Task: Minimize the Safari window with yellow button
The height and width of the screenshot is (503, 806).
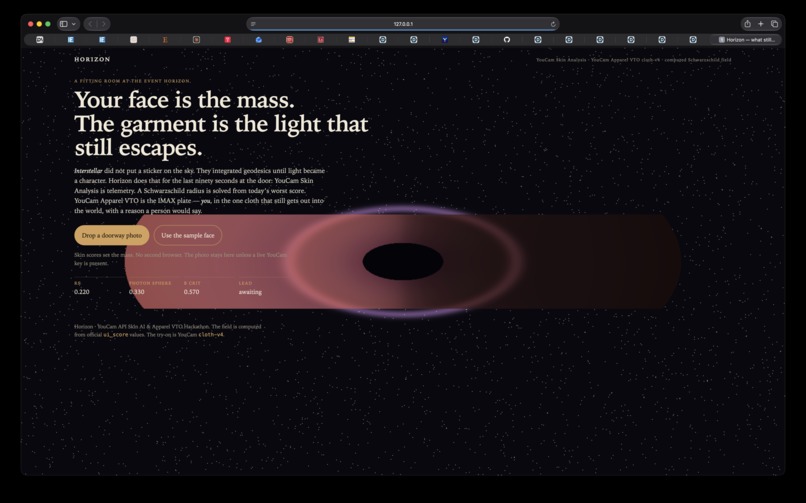Action: coord(39,24)
